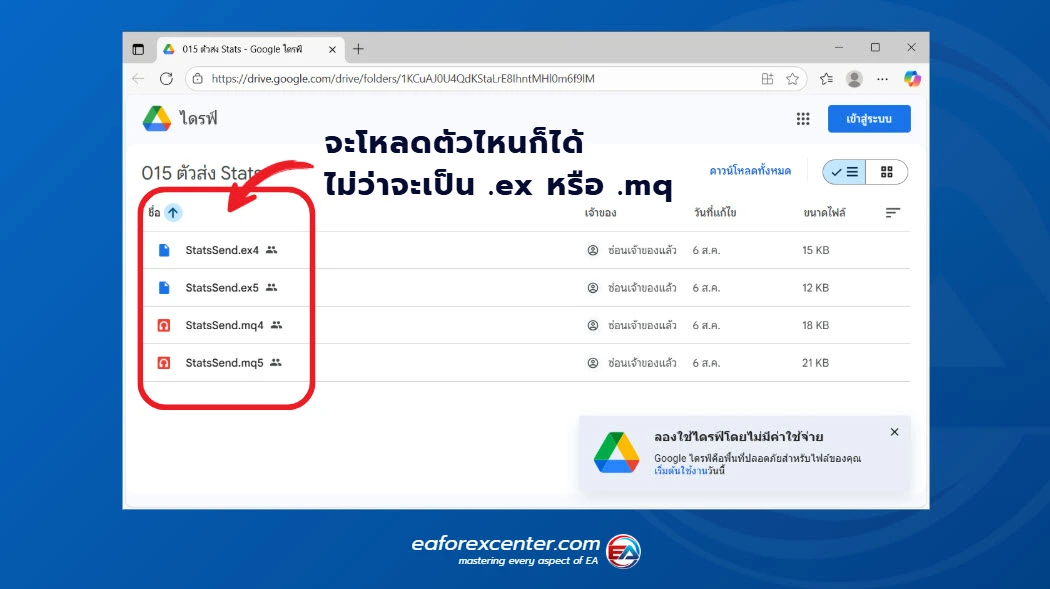This screenshot has height=589, width=1050.
Task: Click ดาวน์โหลดทั้งหมด download all link
Action: 750,171
